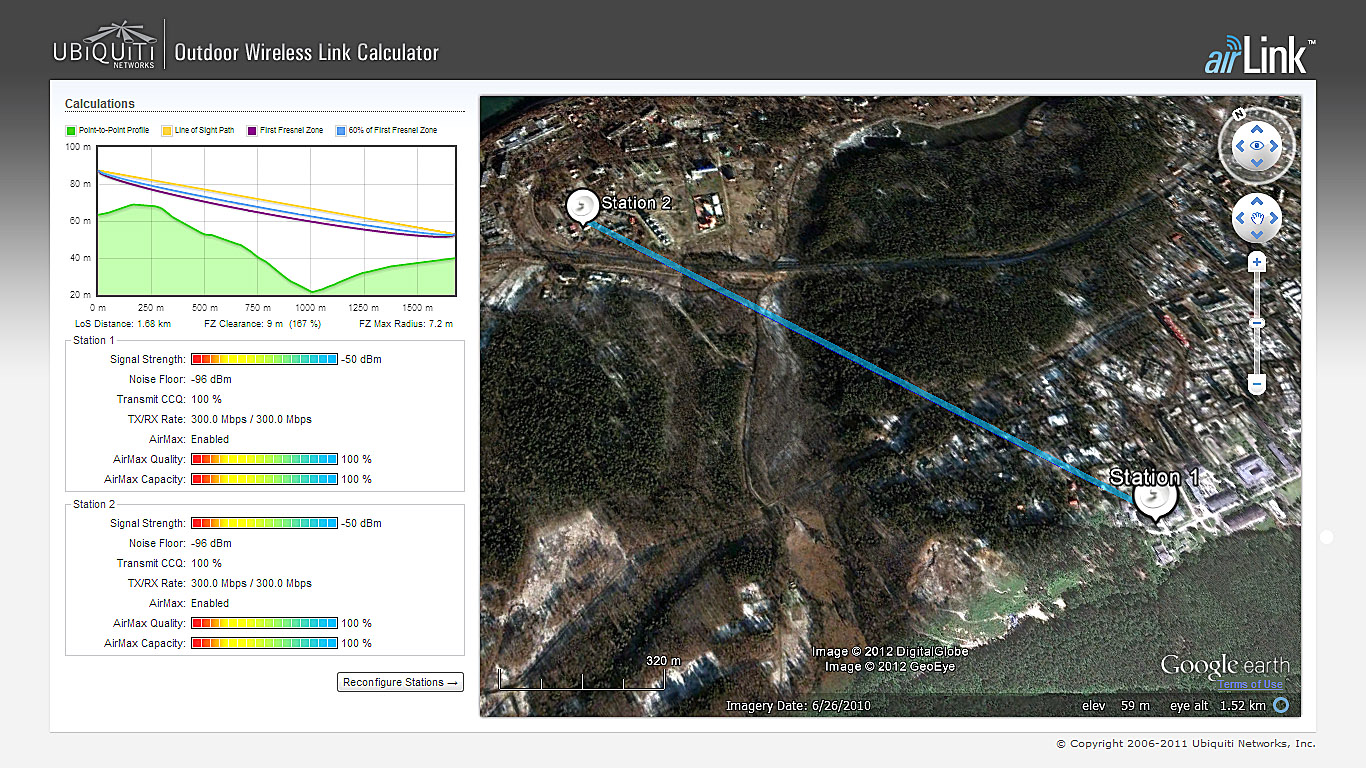Zoom in with the plus button
The width and height of the screenshot is (1366, 768).
pos(1258,262)
